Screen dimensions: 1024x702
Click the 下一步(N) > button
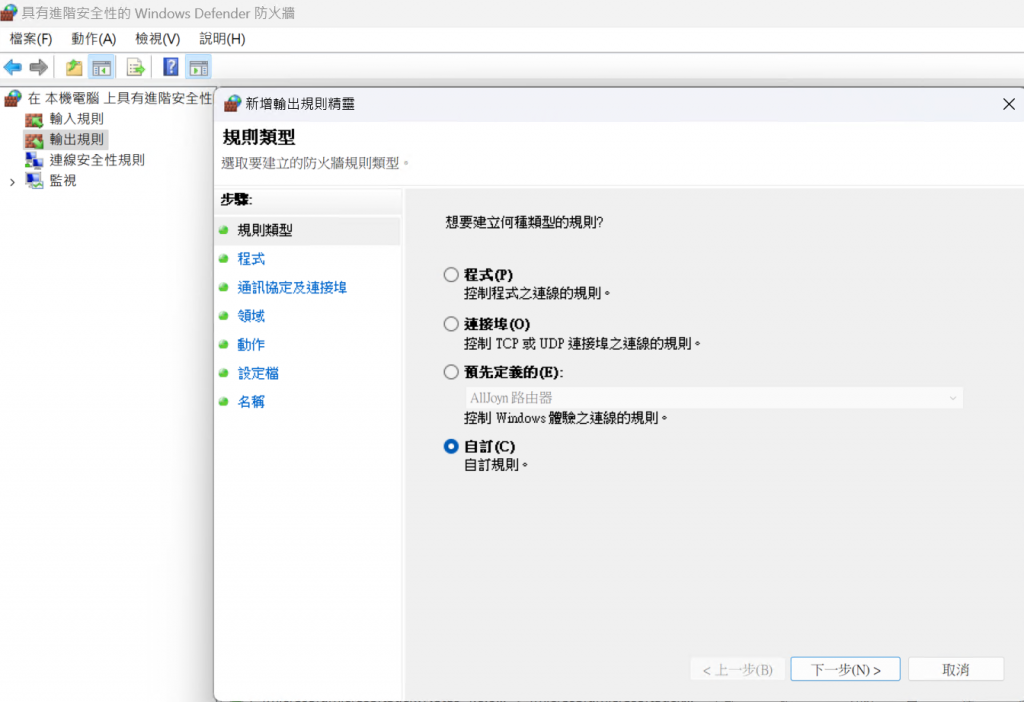pyautogui.click(x=846, y=669)
